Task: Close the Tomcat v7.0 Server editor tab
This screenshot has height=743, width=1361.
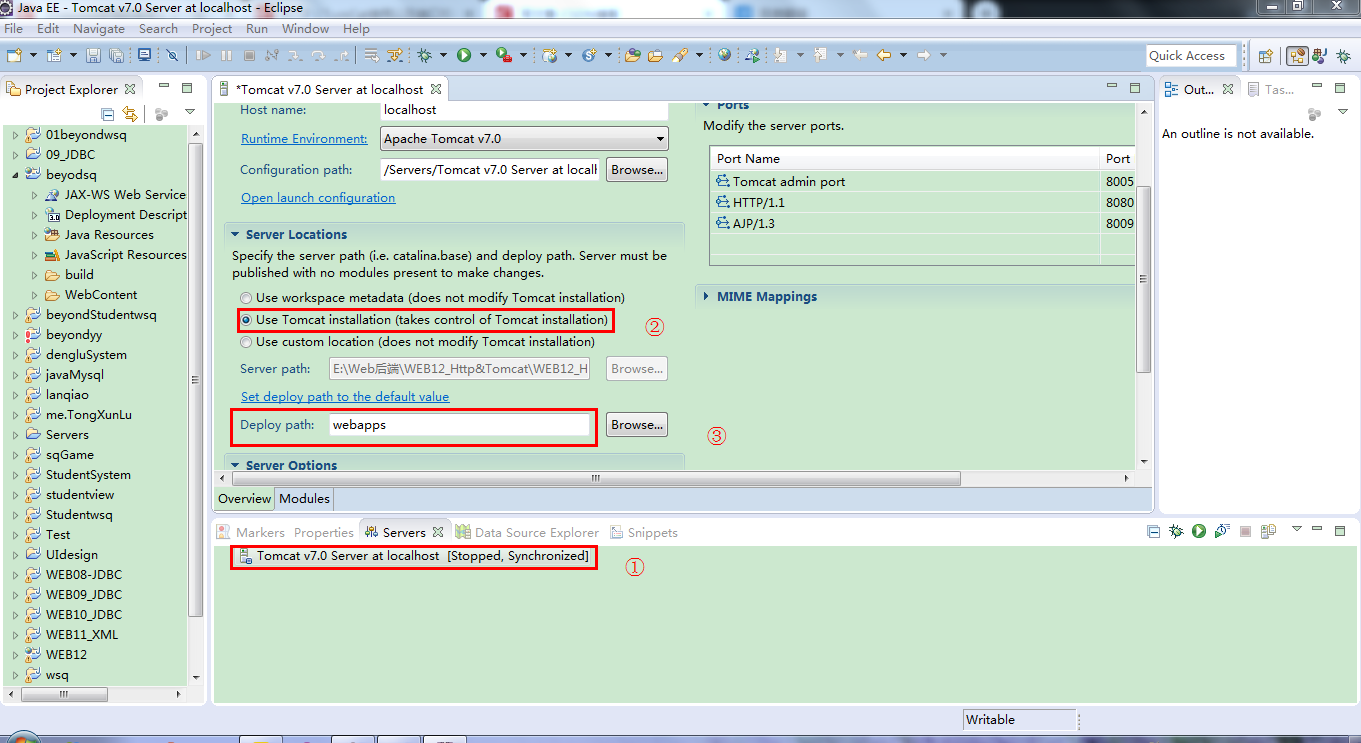Action: point(436,89)
